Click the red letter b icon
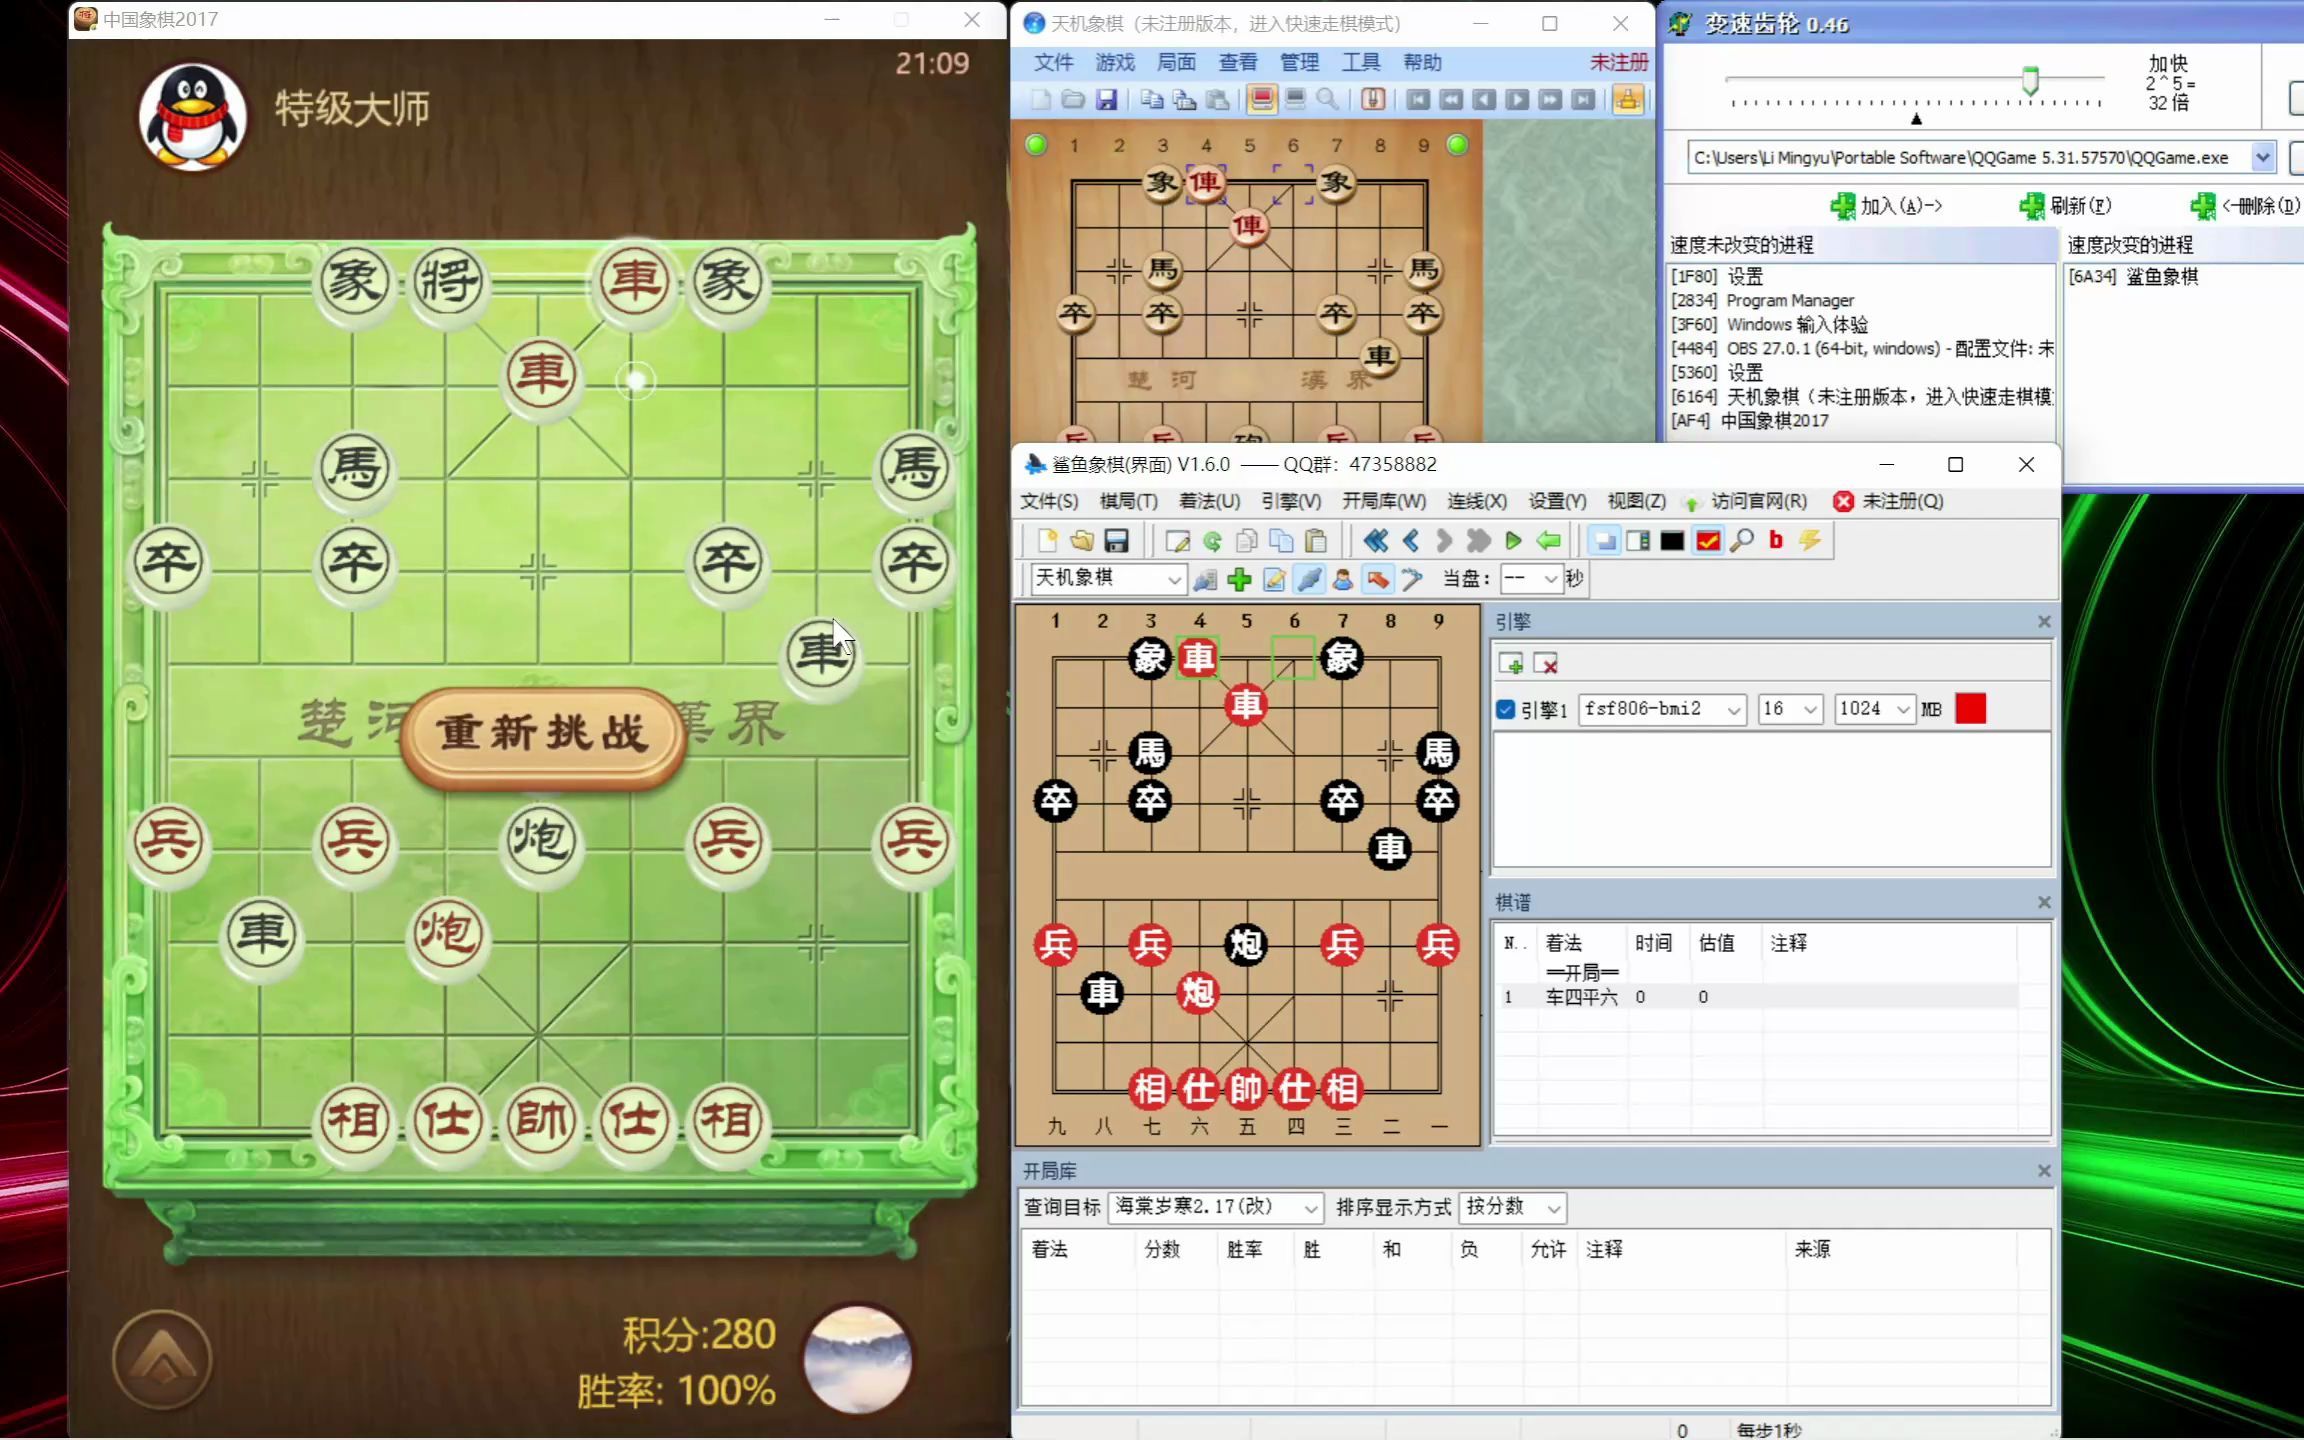The width and height of the screenshot is (2304, 1440). click(1775, 540)
